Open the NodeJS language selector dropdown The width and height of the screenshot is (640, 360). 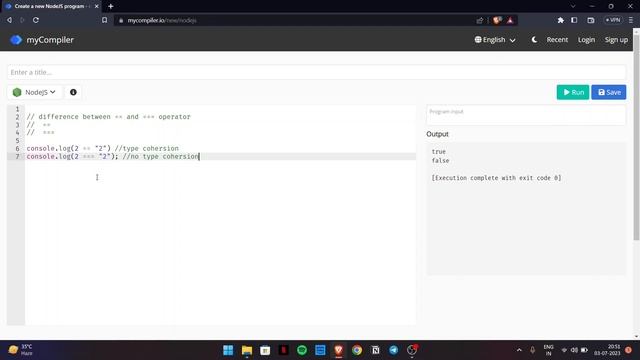pos(34,92)
